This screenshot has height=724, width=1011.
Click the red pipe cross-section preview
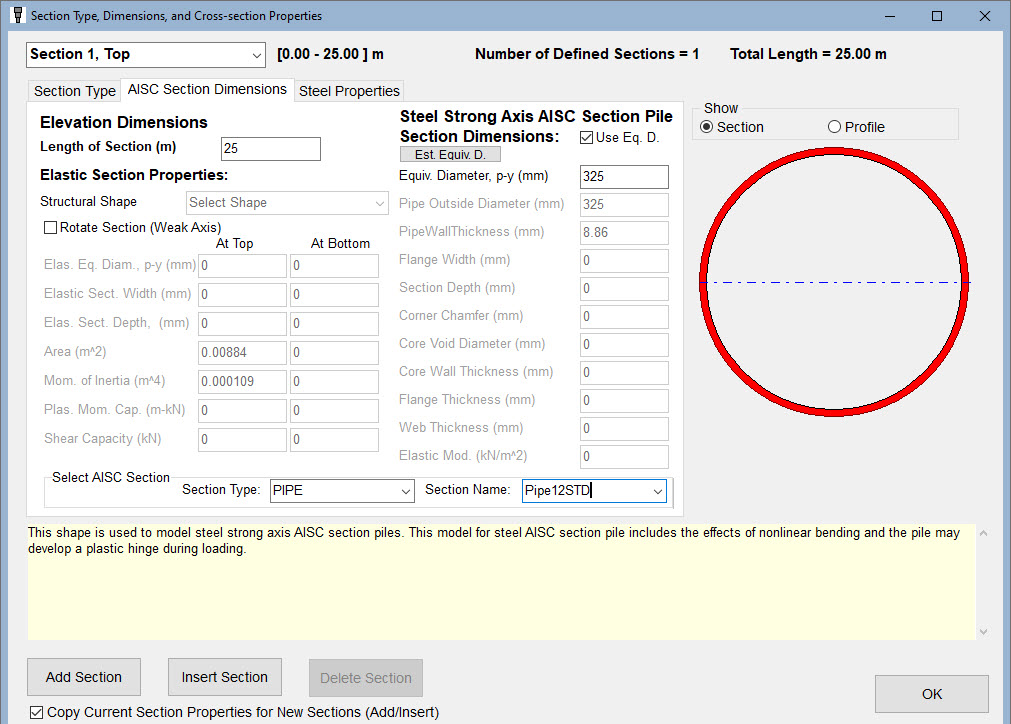tap(834, 282)
